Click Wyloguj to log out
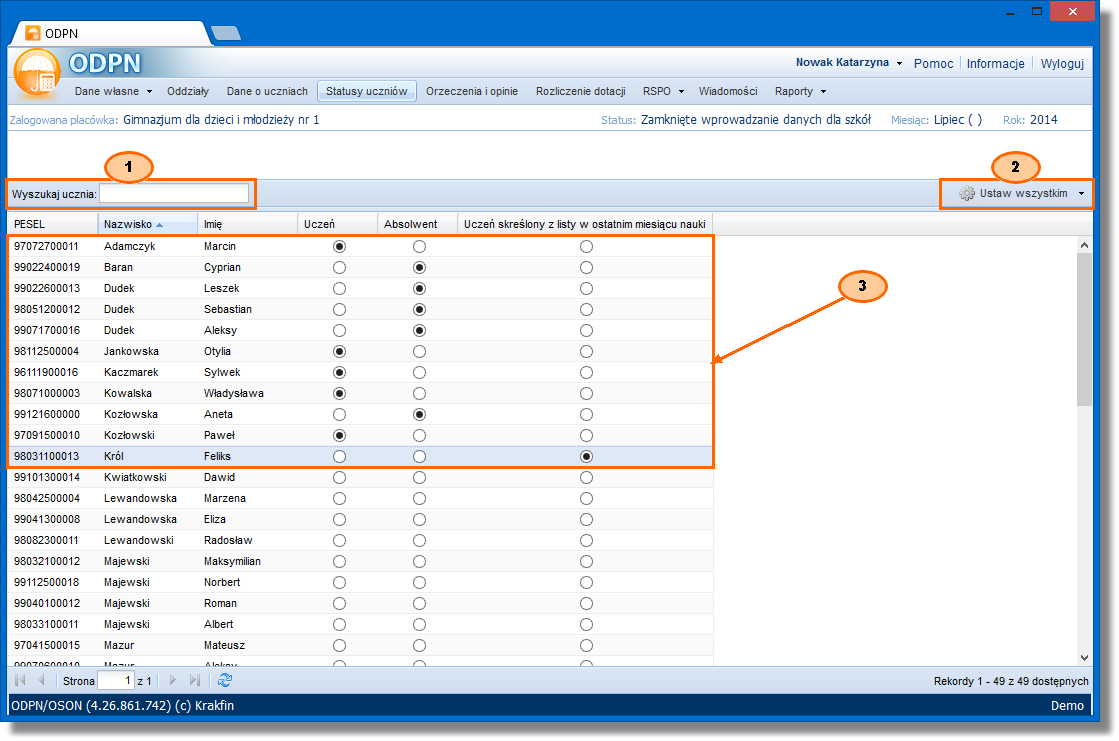This screenshot has width=1119, height=741. (1062, 64)
